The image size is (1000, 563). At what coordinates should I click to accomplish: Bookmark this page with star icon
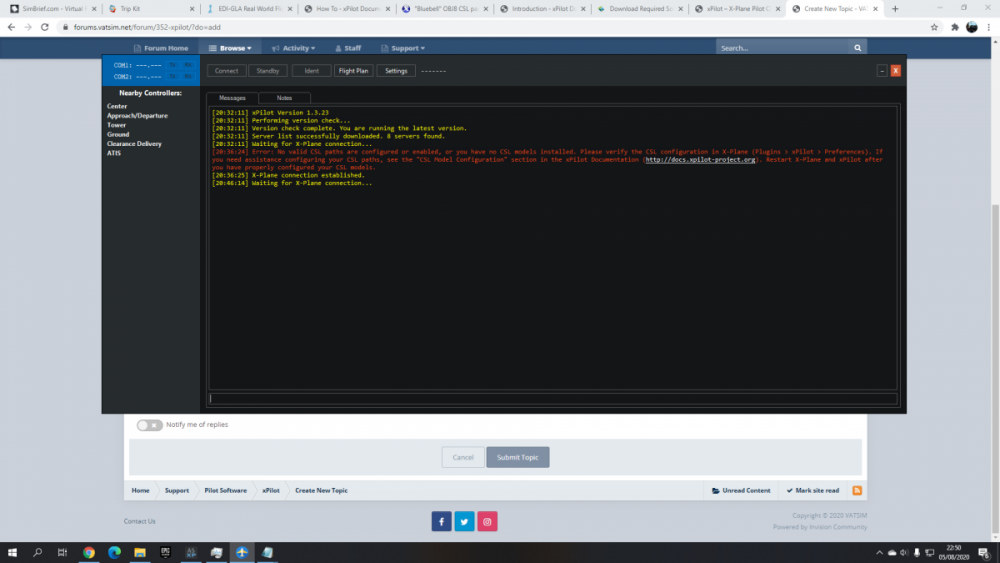[x=934, y=27]
